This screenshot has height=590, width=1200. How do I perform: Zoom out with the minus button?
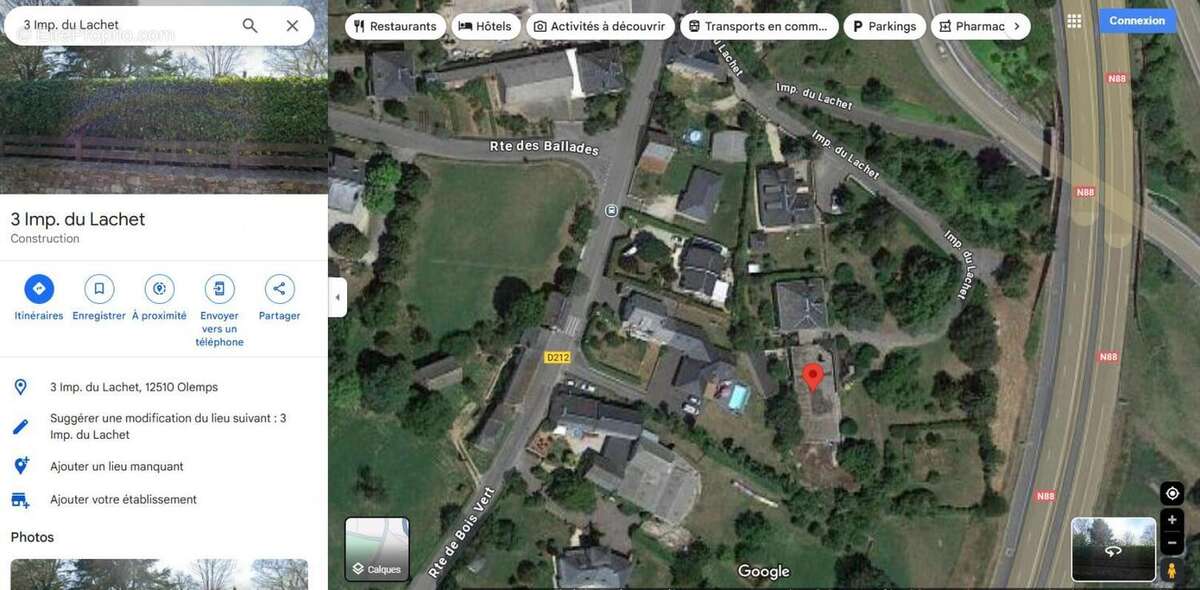pos(1172,543)
